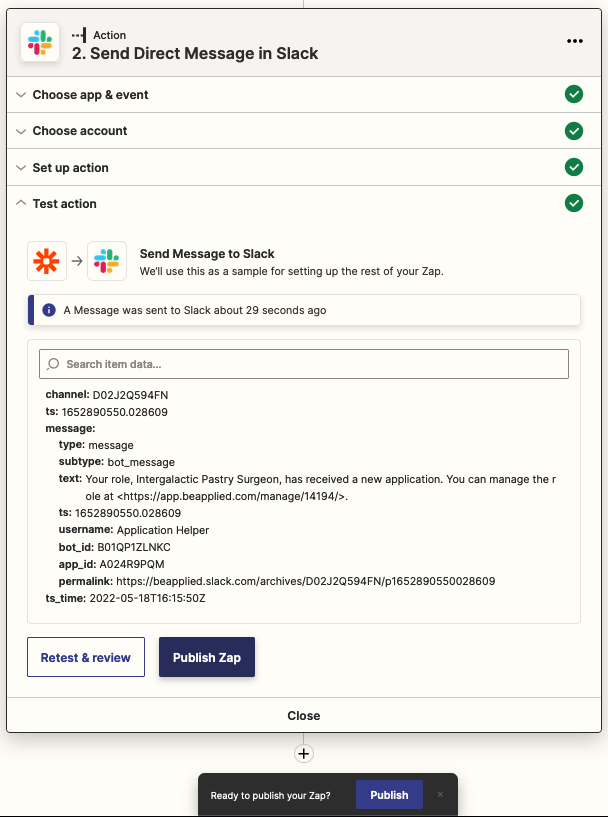Click the info icon in the message banner

click(48, 310)
